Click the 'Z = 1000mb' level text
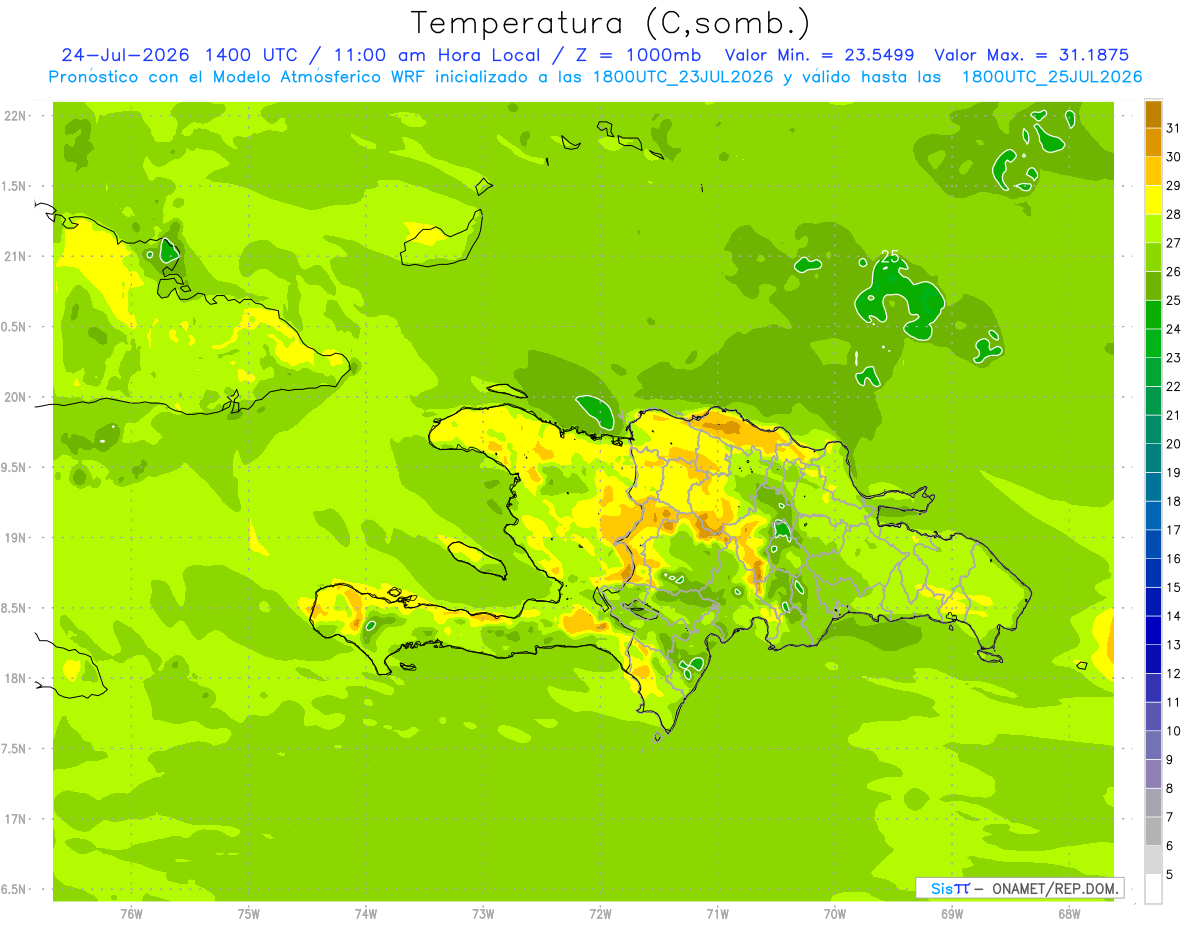The width and height of the screenshot is (1200, 927). point(637,55)
